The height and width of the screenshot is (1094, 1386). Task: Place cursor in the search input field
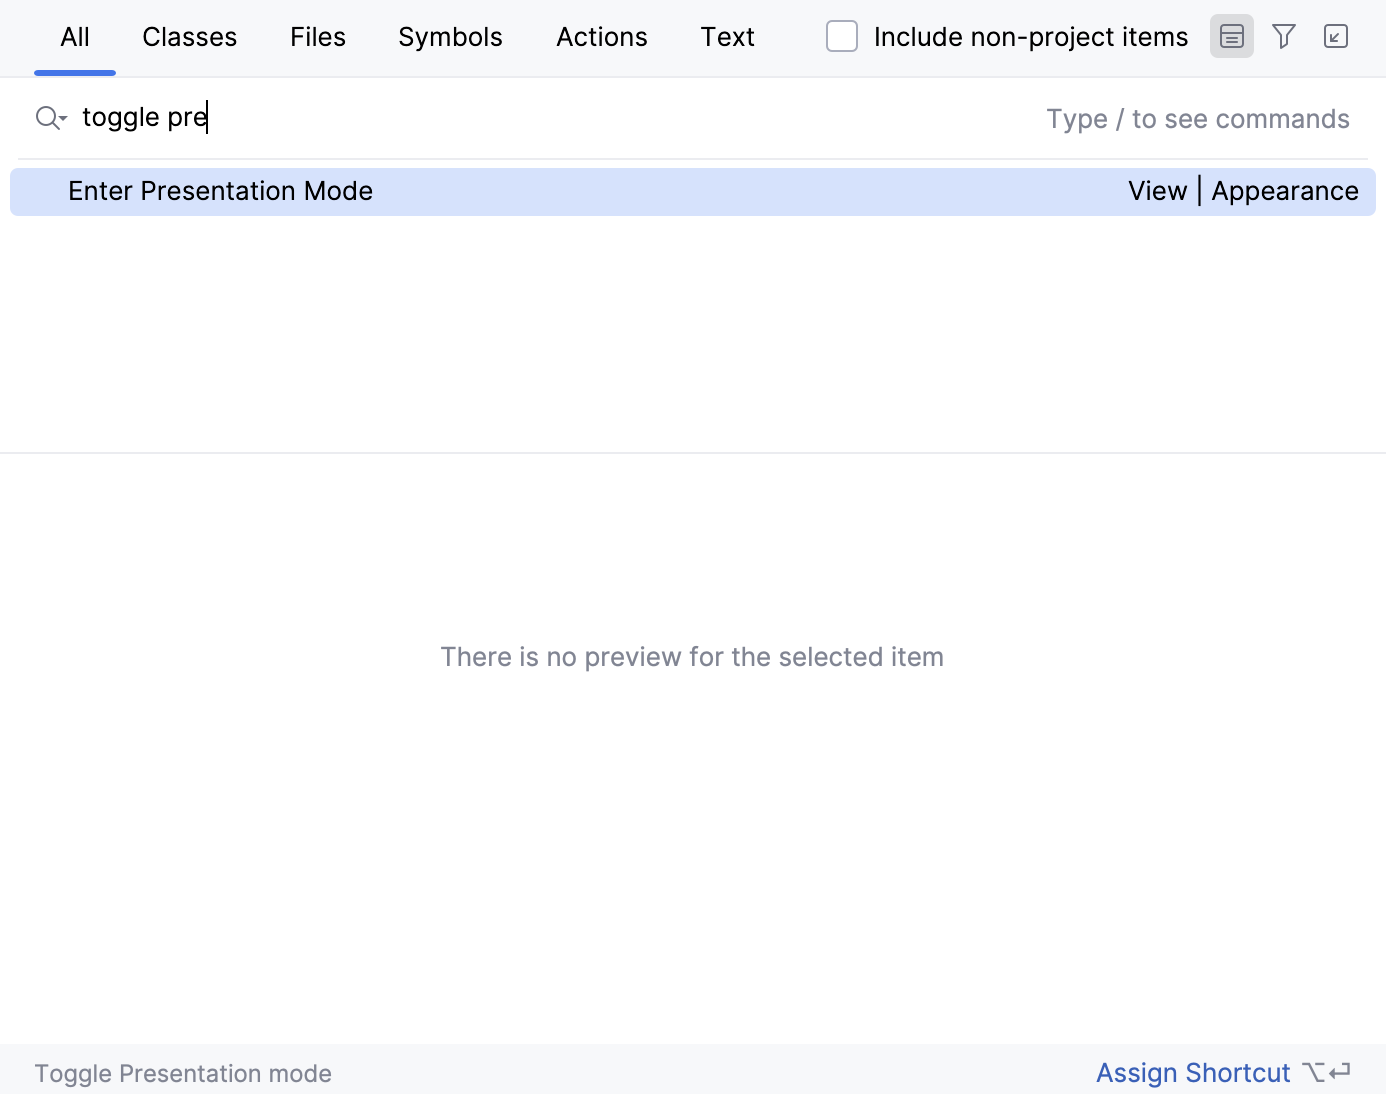(x=400, y=117)
